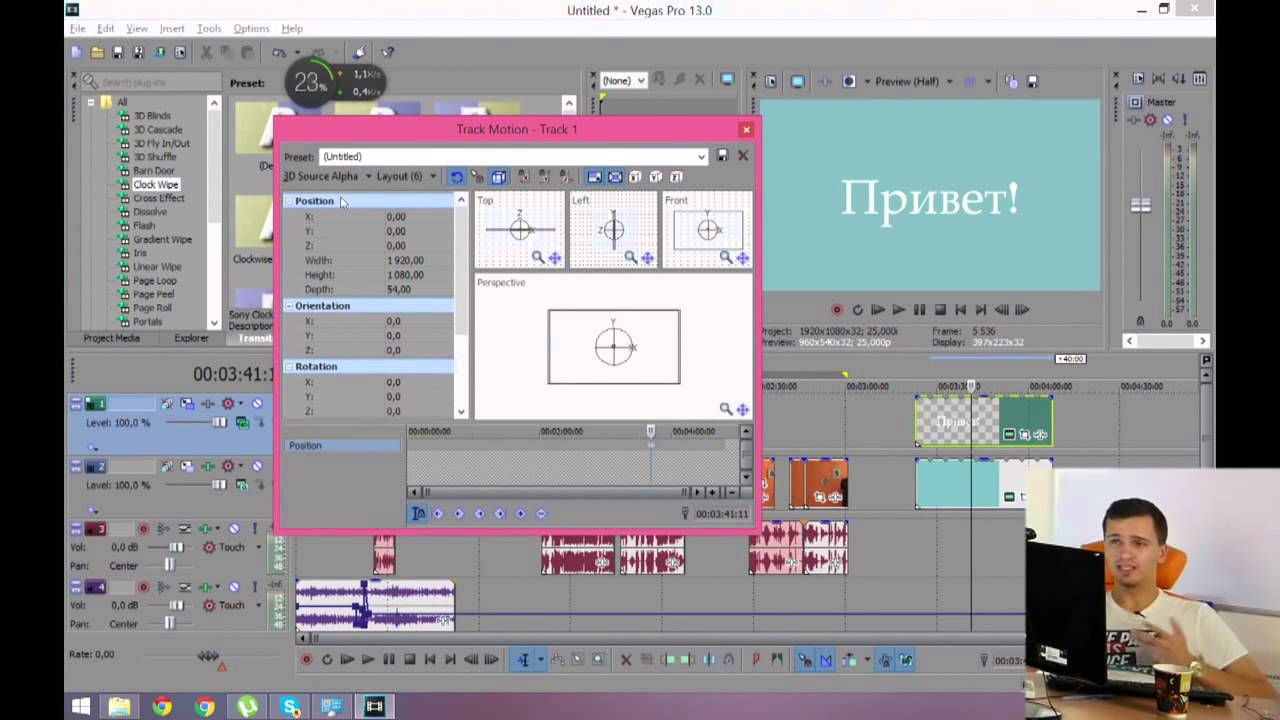Toggle Lock Aspect Ratio in Track Motion
Image resolution: width=1280 pixels, height=720 pixels.
point(594,177)
